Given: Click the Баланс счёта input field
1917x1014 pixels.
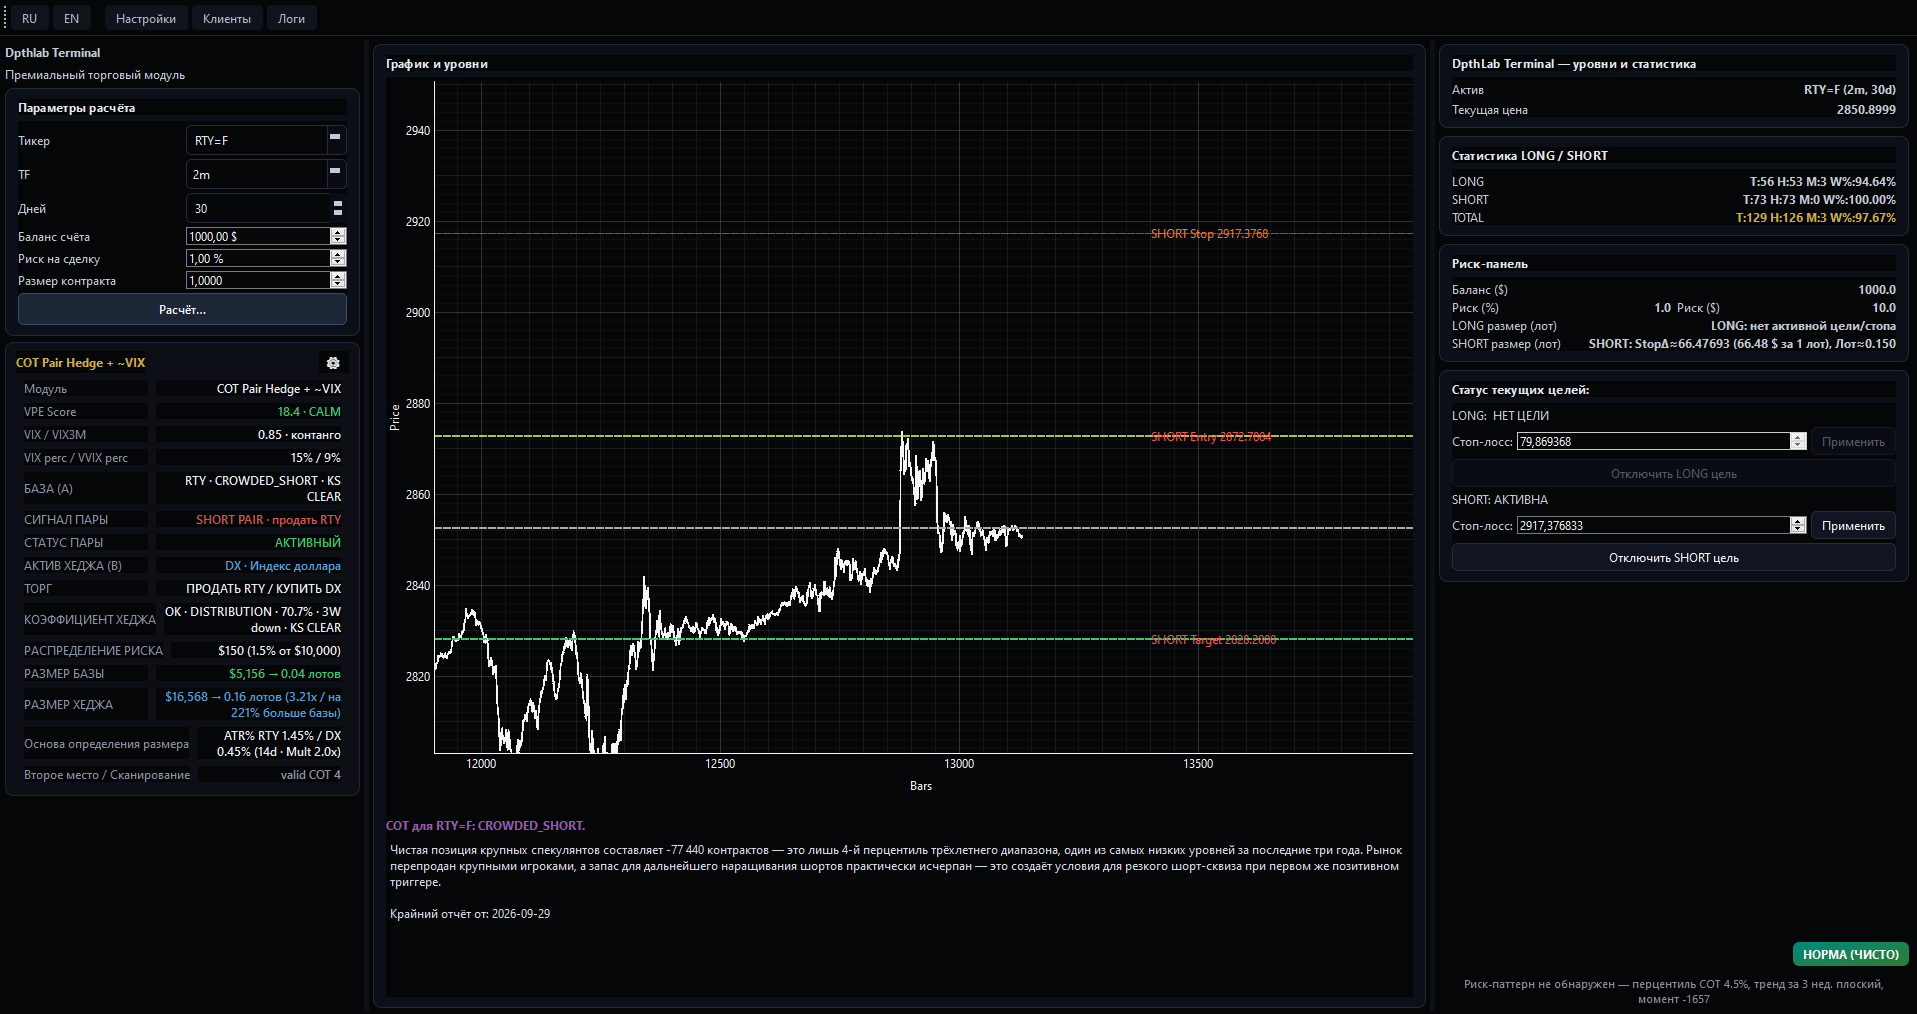Looking at the screenshot, I should pyautogui.click(x=258, y=236).
